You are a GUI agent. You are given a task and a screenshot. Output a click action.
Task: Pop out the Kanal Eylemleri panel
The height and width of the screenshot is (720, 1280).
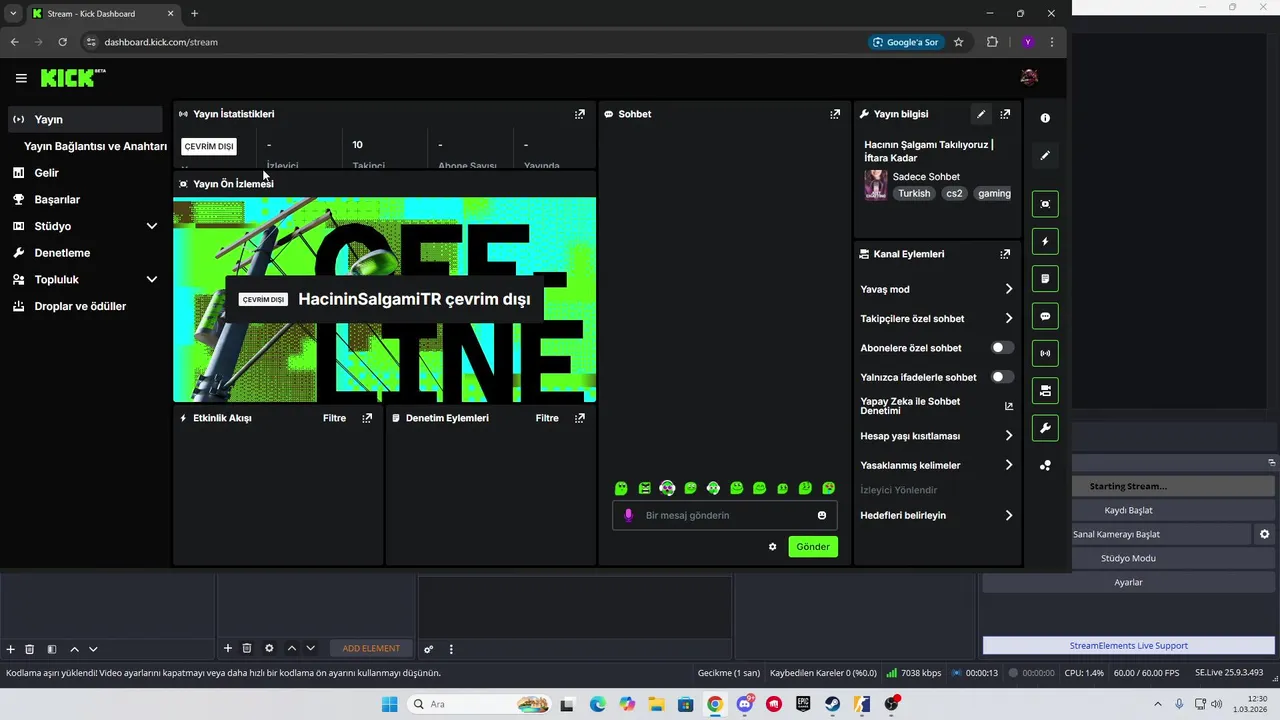[x=1005, y=254]
